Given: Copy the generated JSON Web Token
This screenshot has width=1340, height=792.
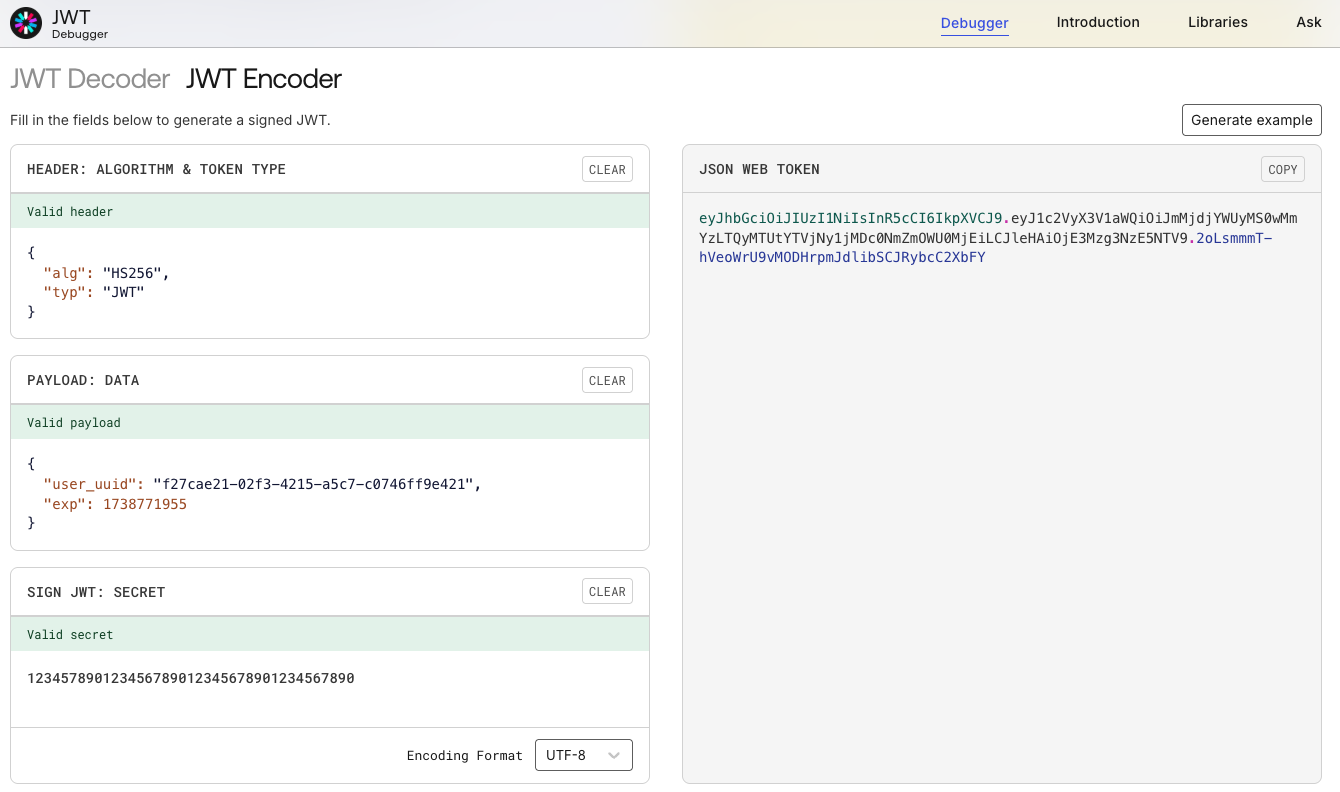Looking at the screenshot, I should pyautogui.click(x=1282, y=170).
